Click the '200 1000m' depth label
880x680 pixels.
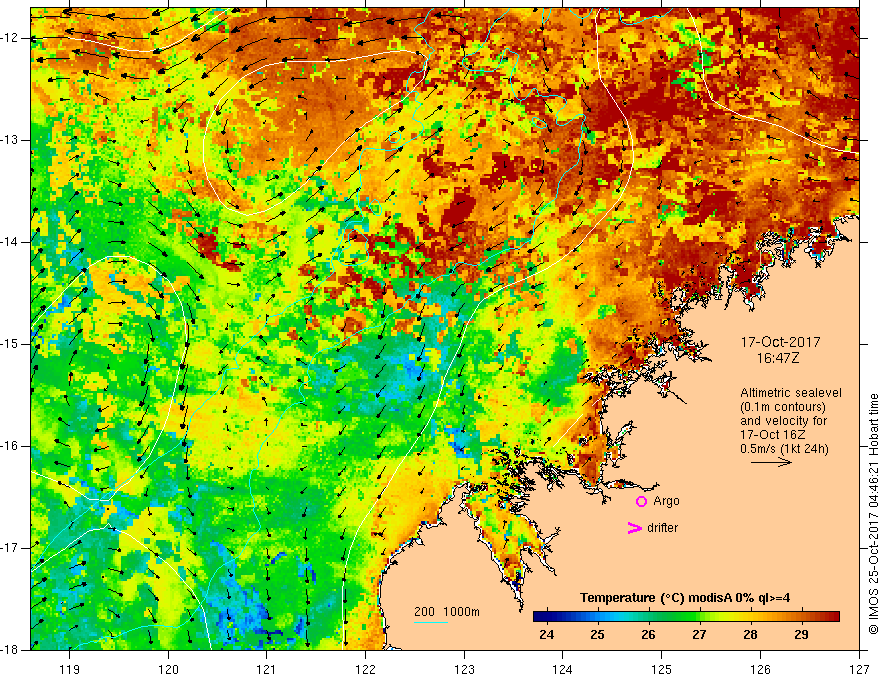pos(447,612)
